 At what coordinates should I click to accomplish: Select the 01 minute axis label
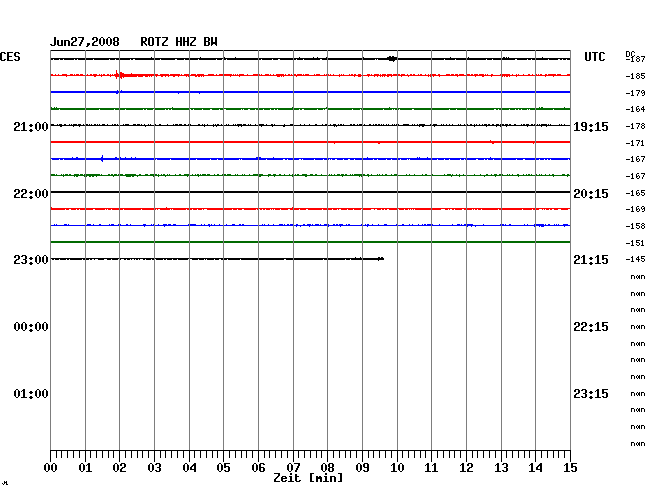(x=85, y=468)
